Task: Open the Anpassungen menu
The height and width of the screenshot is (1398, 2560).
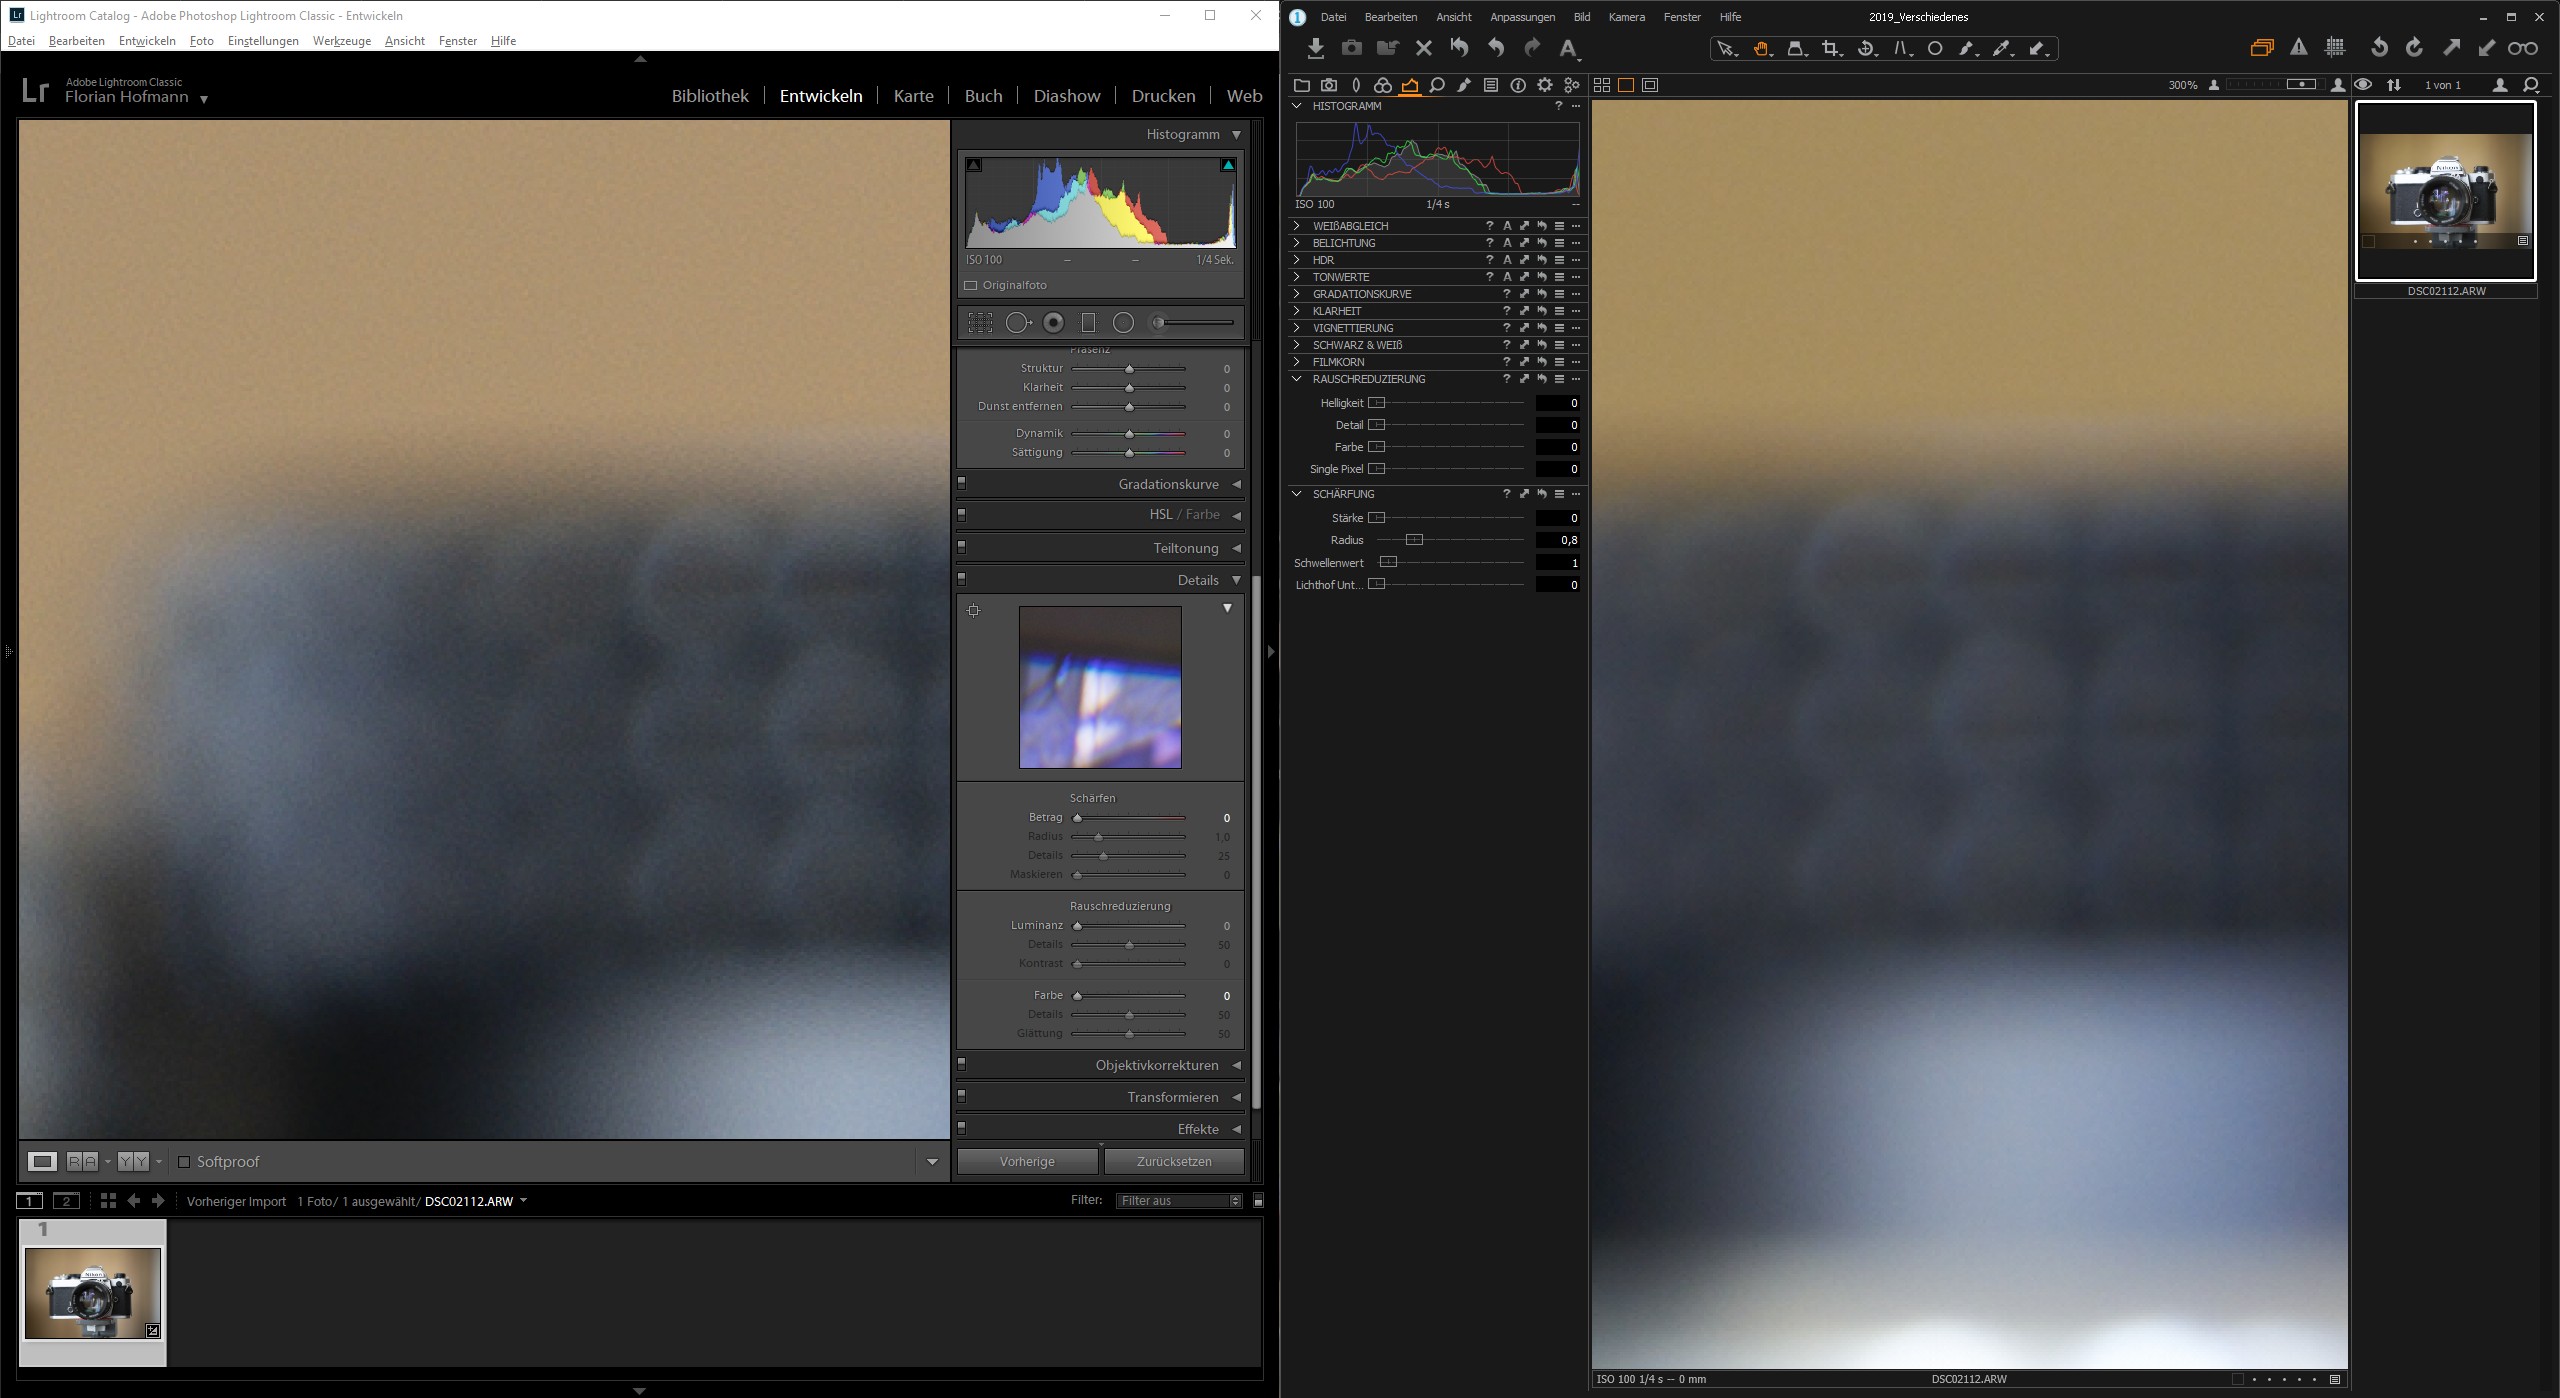Action: [1522, 17]
